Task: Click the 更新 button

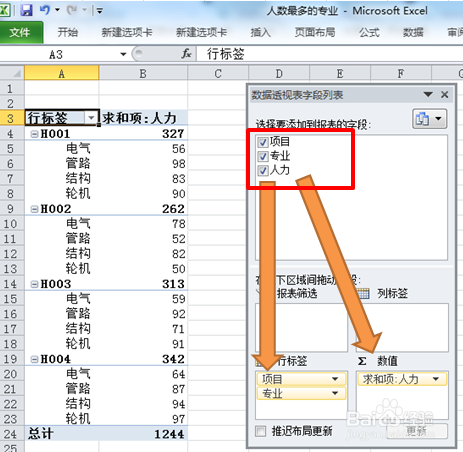Action: (417, 431)
